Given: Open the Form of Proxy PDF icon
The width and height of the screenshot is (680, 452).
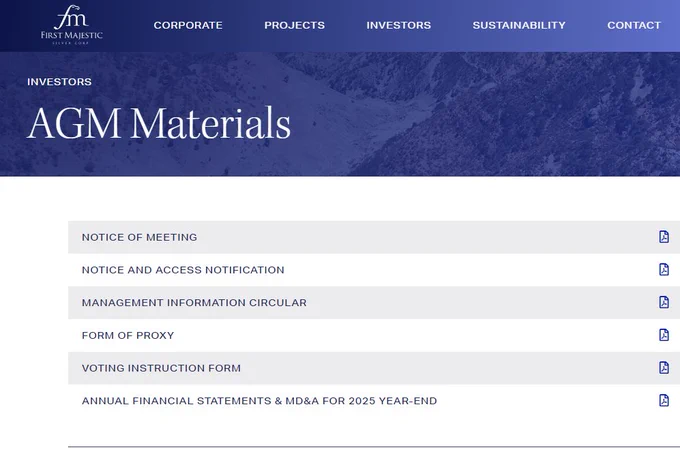Looking at the screenshot, I should pyautogui.click(x=664, y=335).
